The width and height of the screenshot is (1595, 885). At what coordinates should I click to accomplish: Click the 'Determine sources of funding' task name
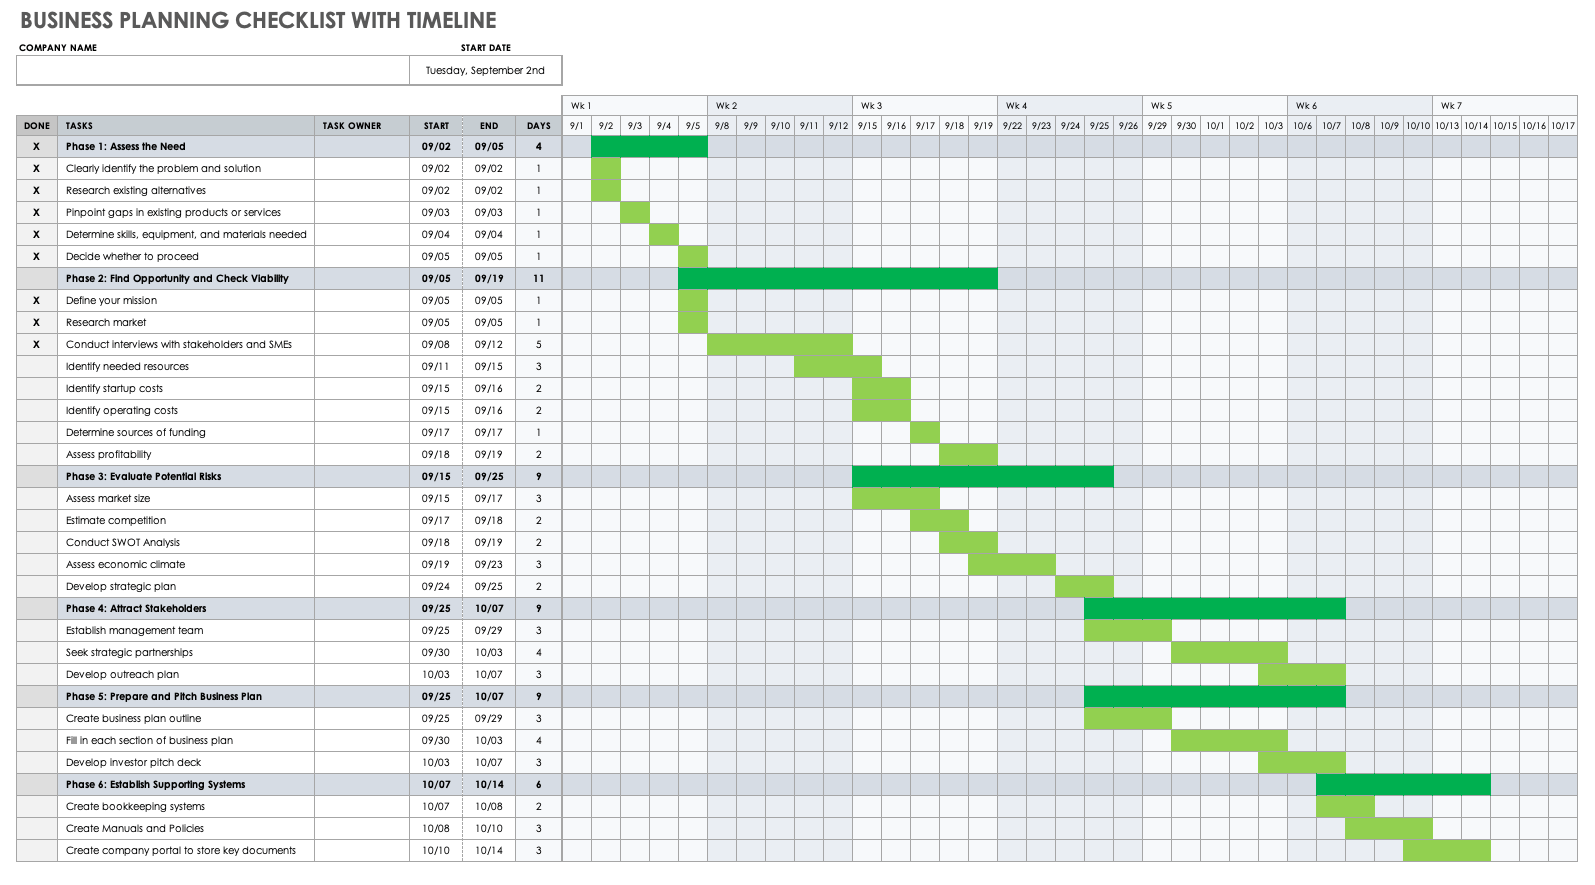coord(136,433)
